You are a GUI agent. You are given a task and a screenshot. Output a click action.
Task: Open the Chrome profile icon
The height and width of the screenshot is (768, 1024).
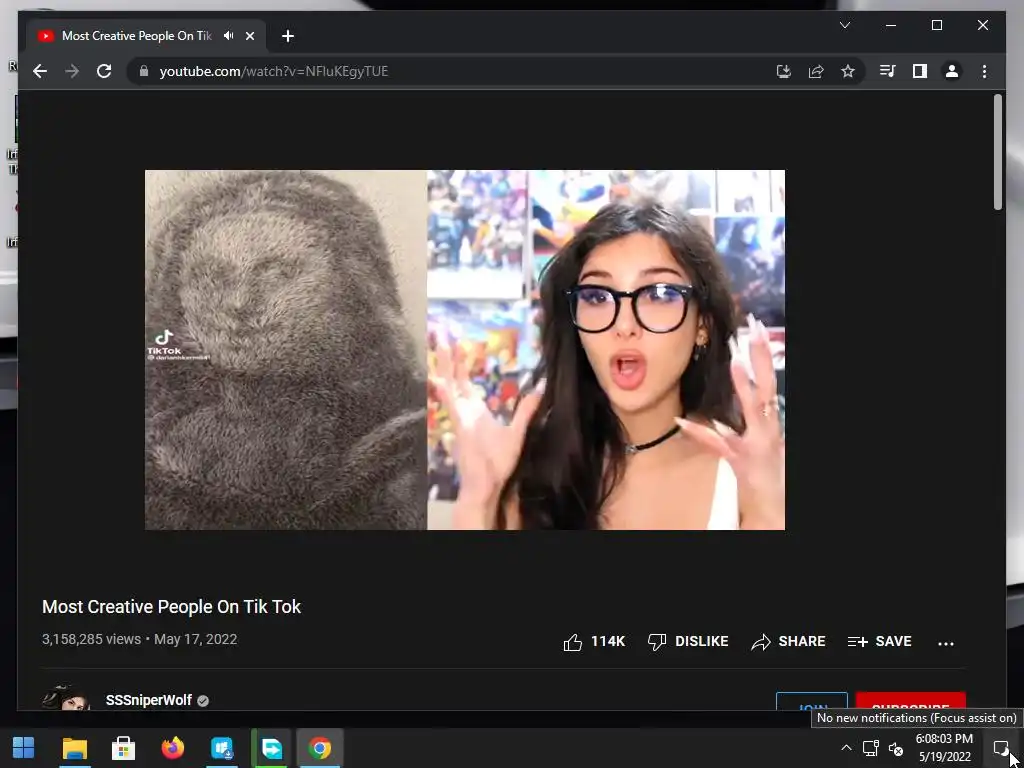(952, 71)
